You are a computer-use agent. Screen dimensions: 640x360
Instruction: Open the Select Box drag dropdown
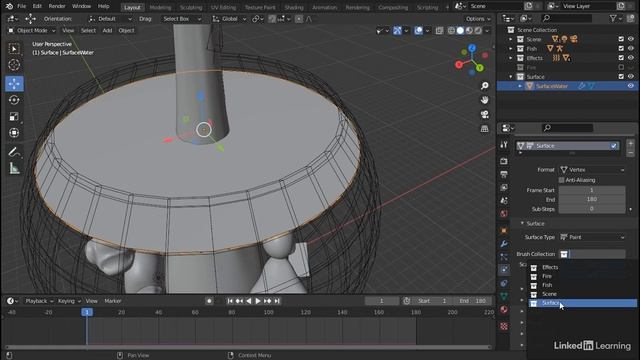(x=182, y=19)
